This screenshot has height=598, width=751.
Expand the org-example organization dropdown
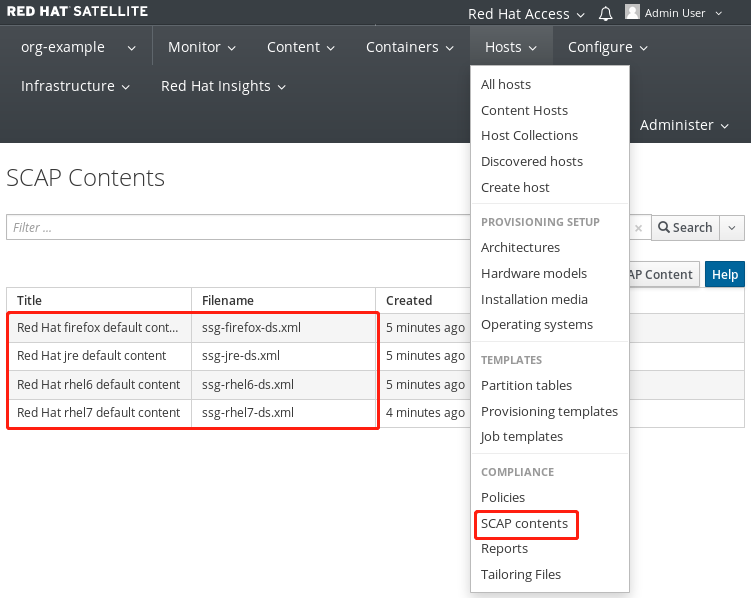(70, 47)
